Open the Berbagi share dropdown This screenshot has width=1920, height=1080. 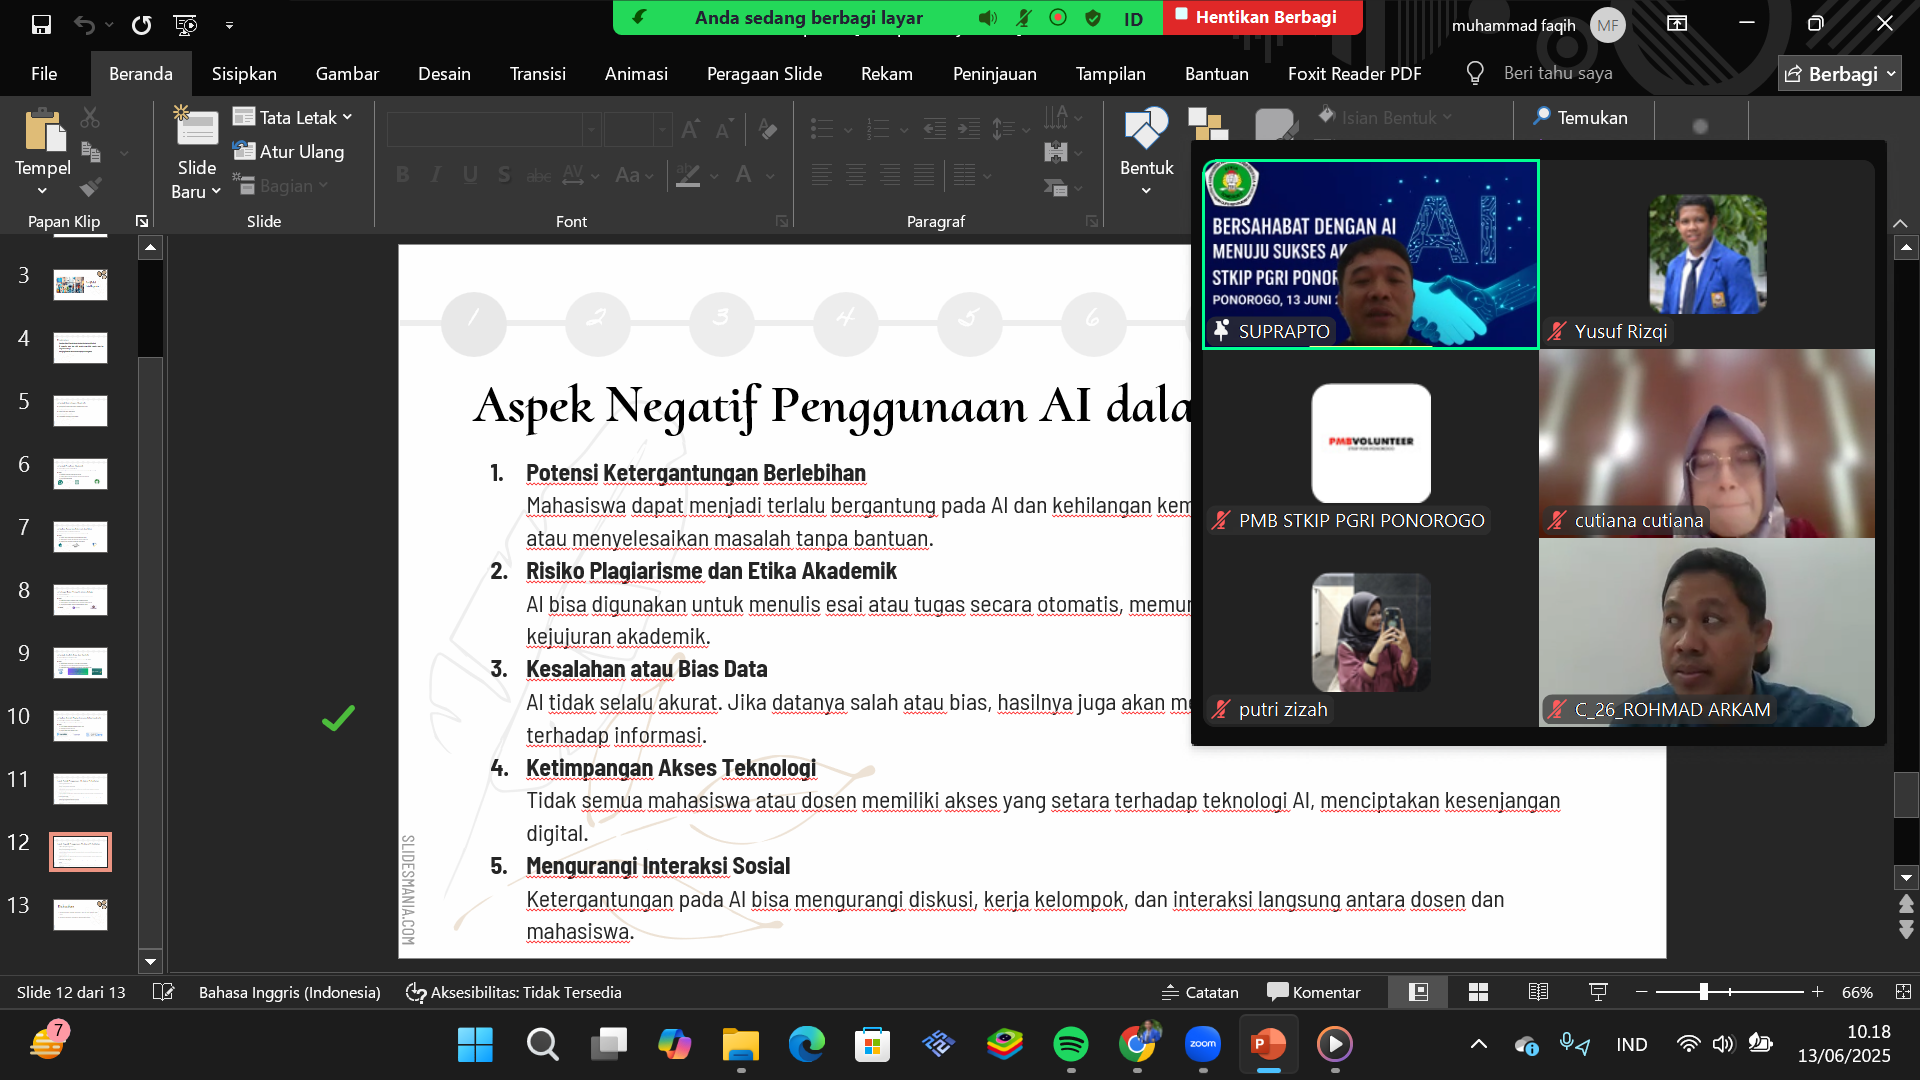click(1839, 74)
